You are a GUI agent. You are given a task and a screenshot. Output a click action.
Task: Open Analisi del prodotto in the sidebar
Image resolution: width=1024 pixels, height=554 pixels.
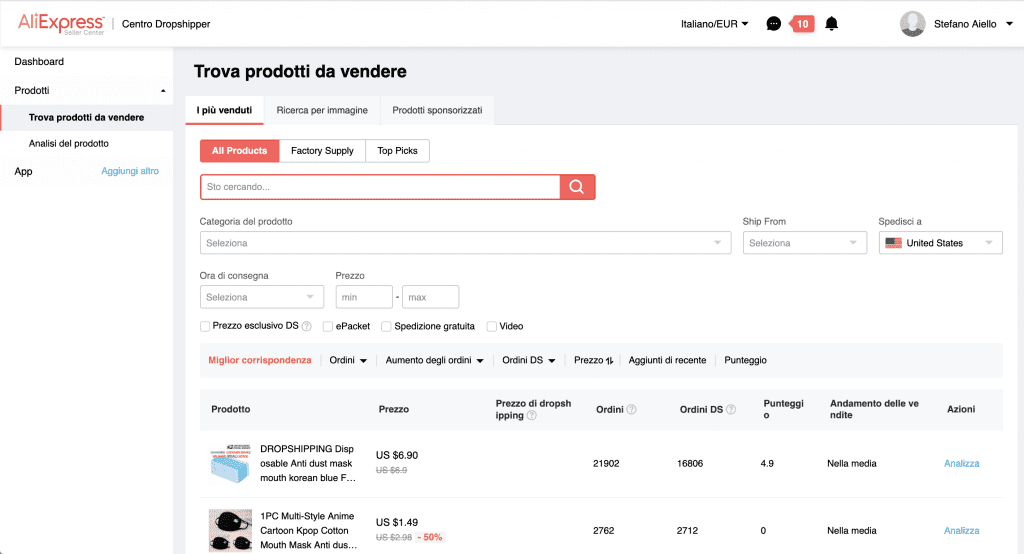tap(69, 144)
